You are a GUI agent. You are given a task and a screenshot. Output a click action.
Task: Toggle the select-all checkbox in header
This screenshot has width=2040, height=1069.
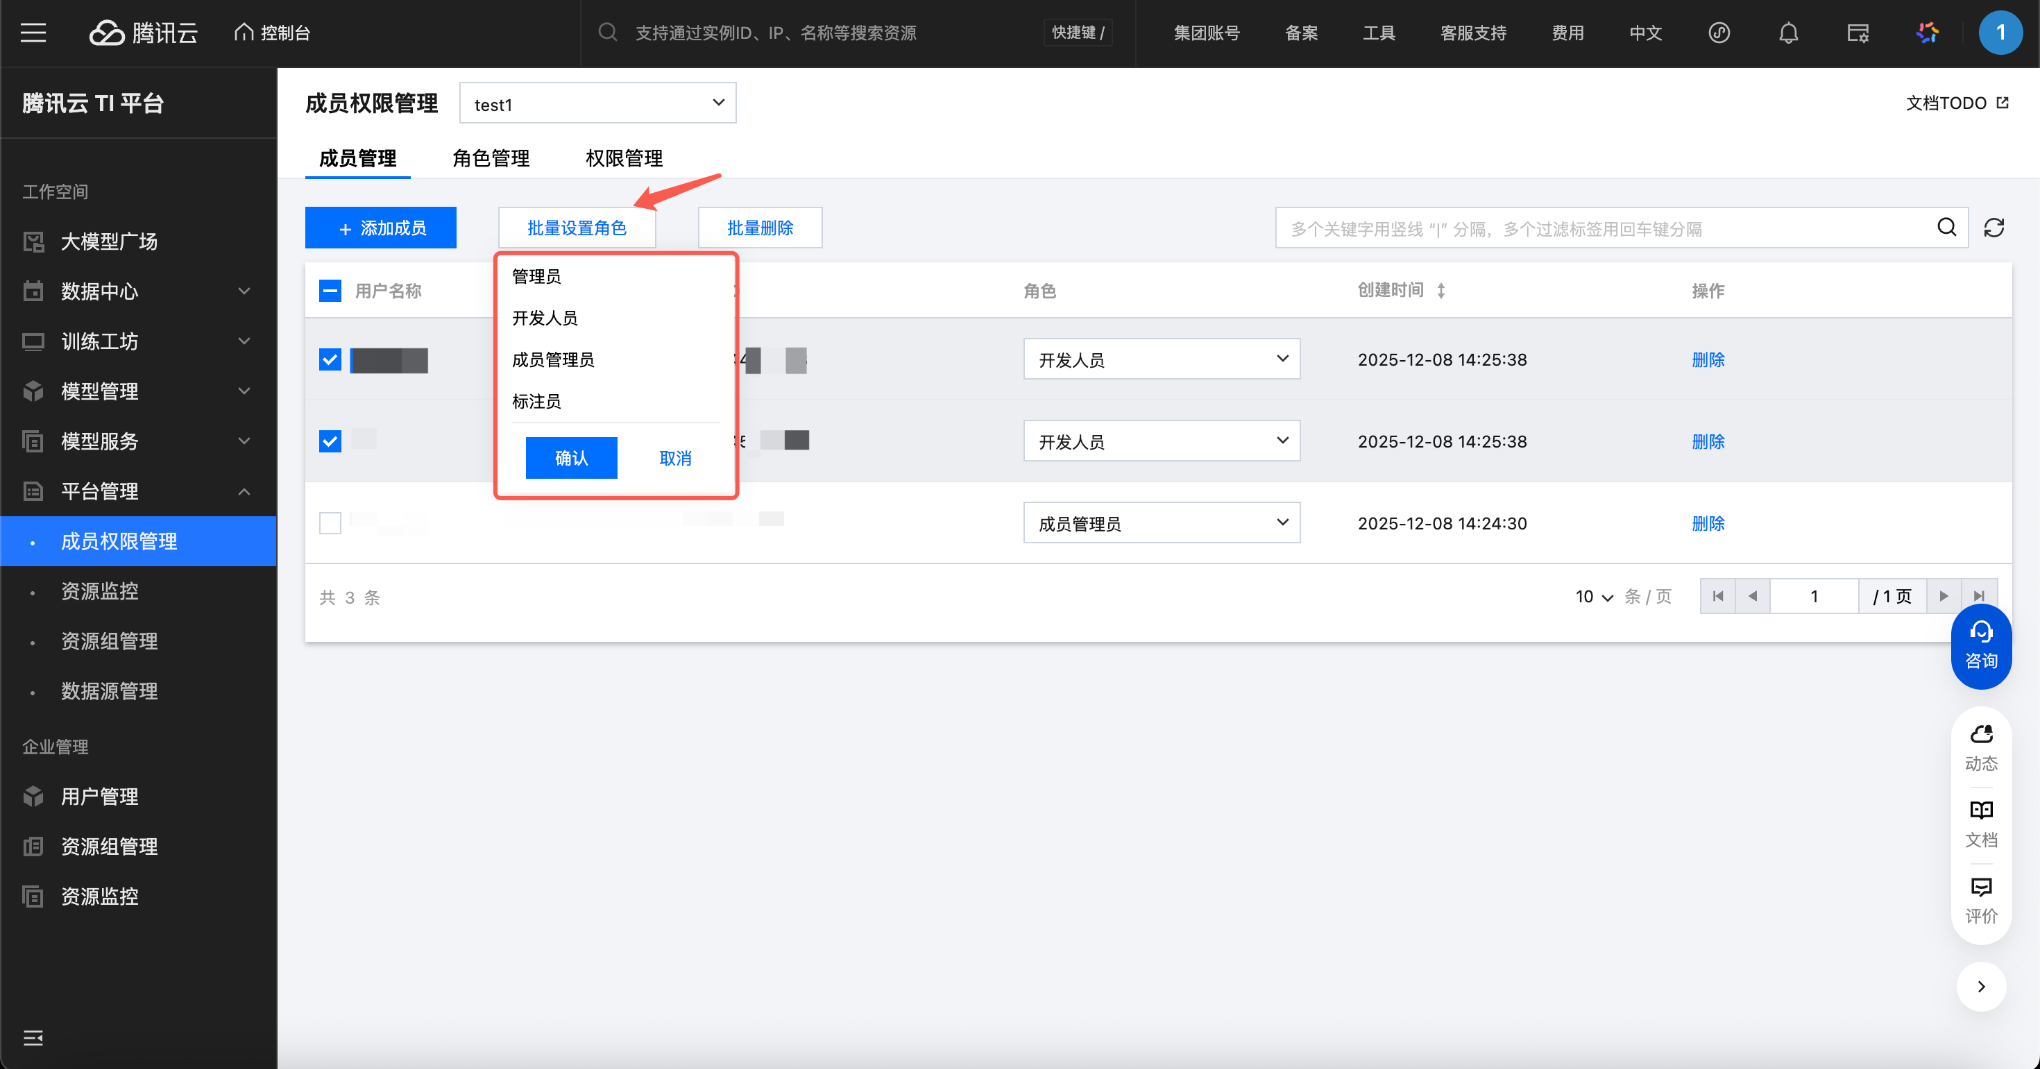pos(330,291)
